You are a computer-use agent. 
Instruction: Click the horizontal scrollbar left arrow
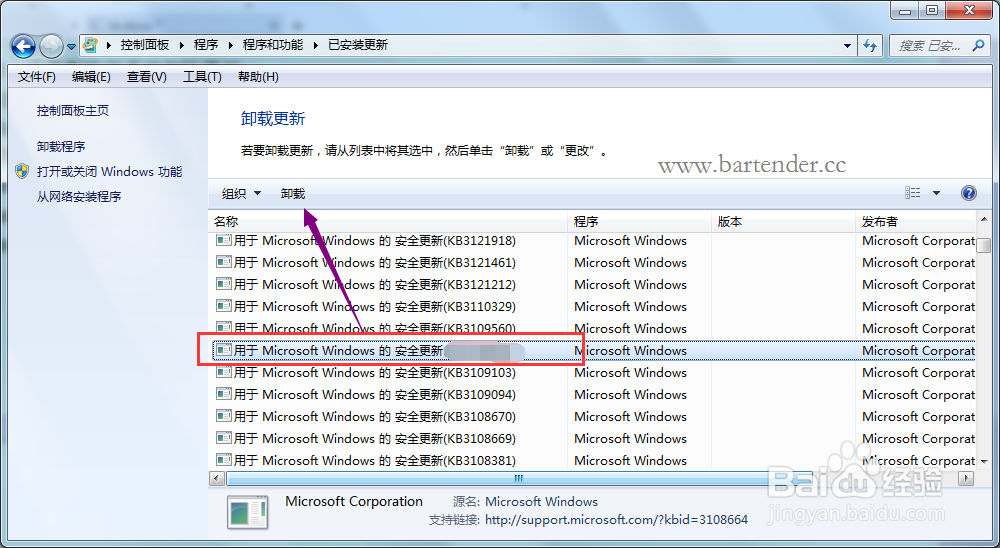point(217,478)
